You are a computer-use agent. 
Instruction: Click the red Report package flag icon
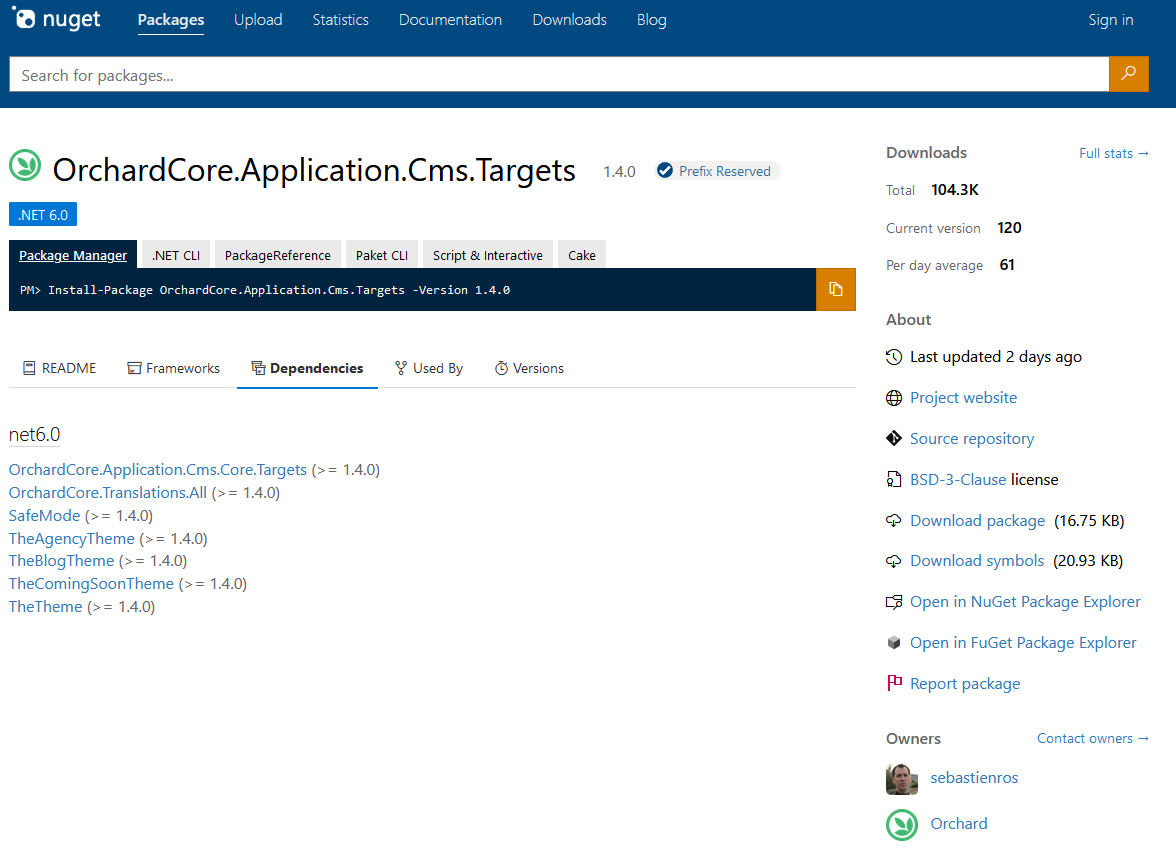pos(894,682)
